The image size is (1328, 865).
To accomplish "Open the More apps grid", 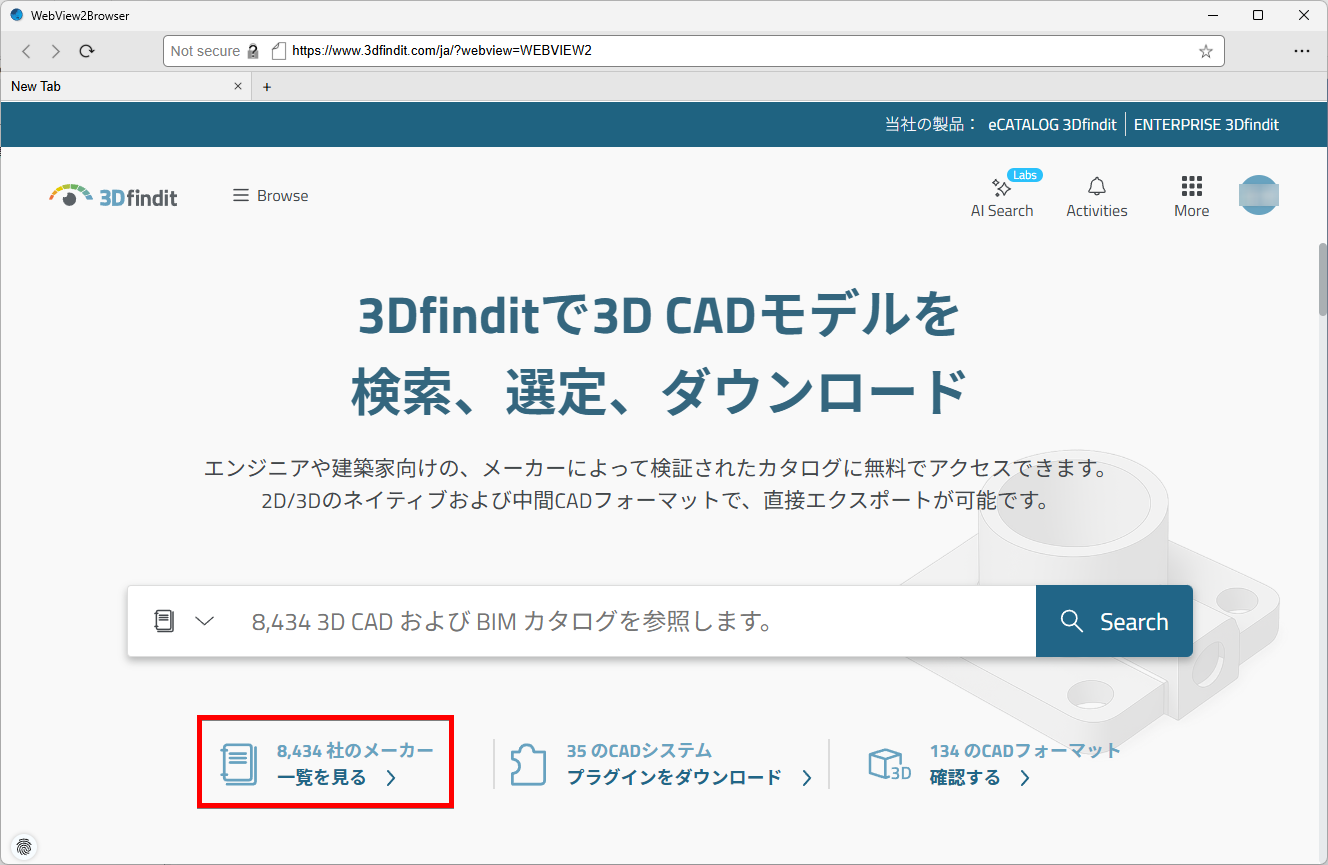I will [1191, 197].
